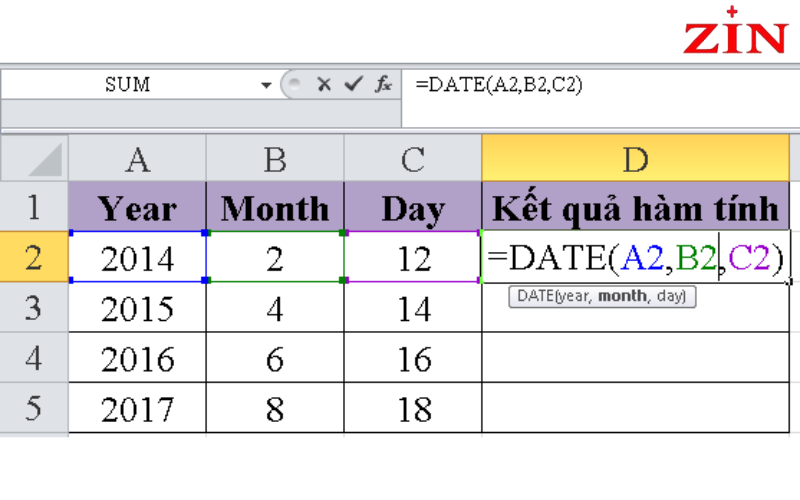The height and width of the screenshot is (500, 800).
Task: Select row 1 header
Action: (x=34, y=207)
